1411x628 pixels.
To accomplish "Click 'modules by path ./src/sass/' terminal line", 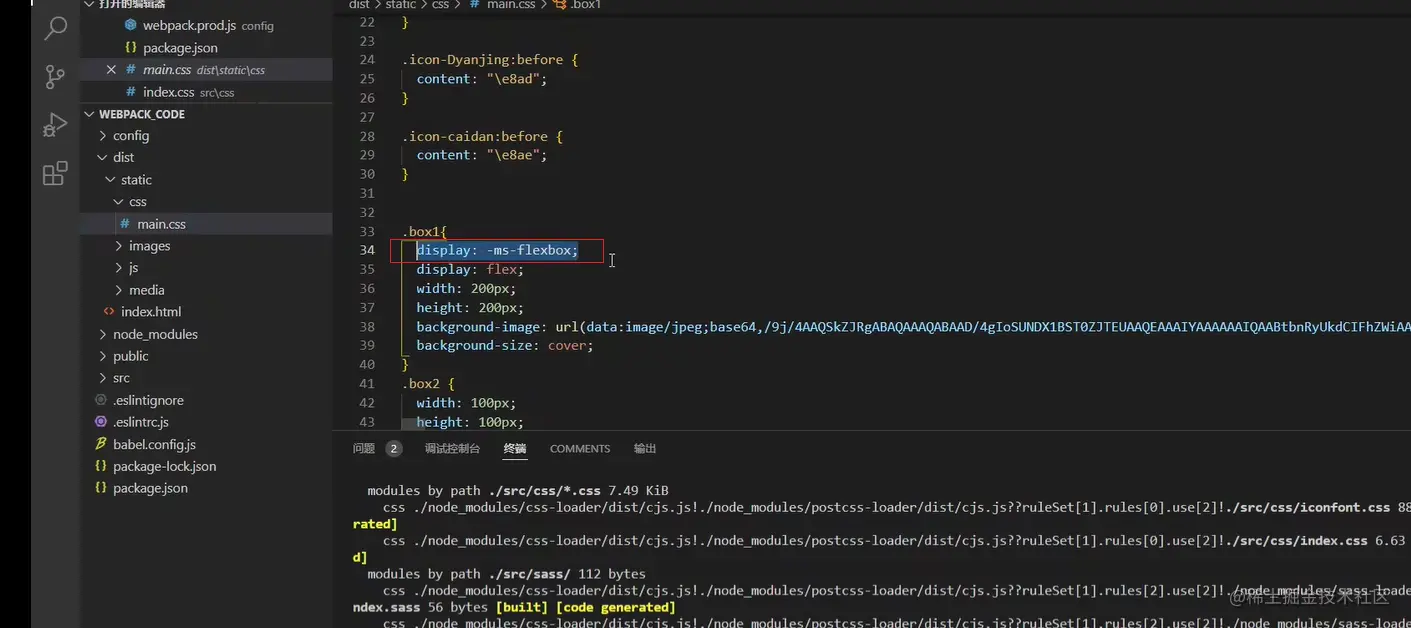I will coord(506,574).
